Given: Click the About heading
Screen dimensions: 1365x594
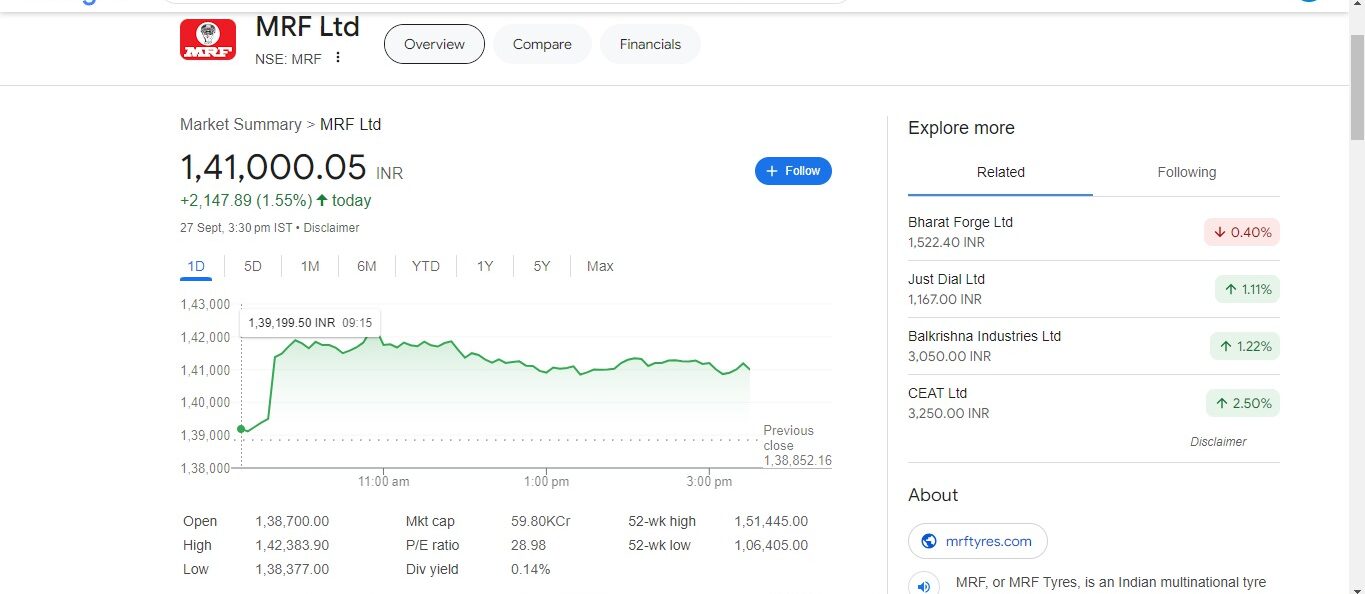Looking at the screenshot, I should 933,495.
